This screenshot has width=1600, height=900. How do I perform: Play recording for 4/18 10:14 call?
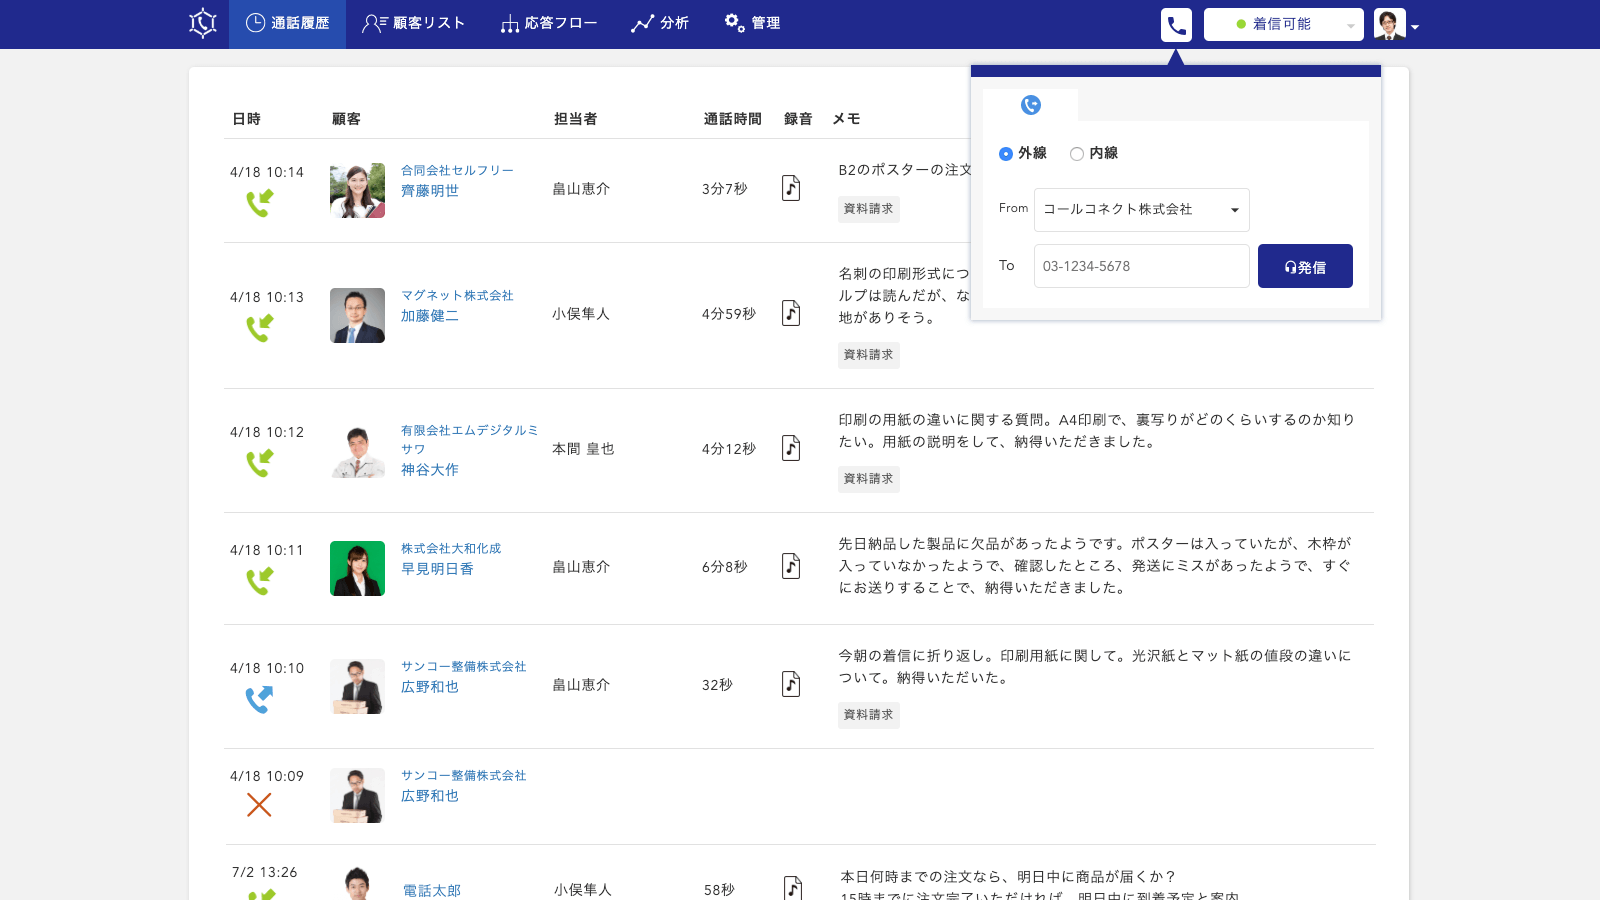791,188
